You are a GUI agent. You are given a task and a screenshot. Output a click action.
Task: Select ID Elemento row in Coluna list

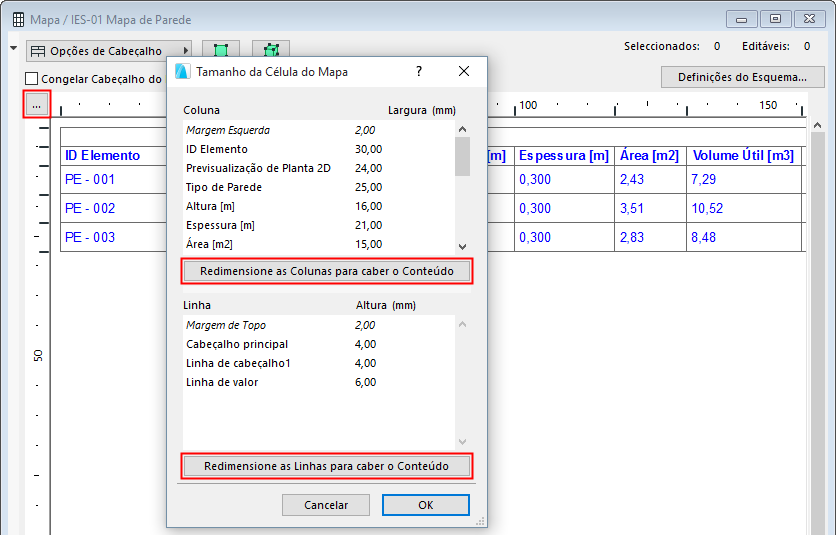tap(319, 149)
